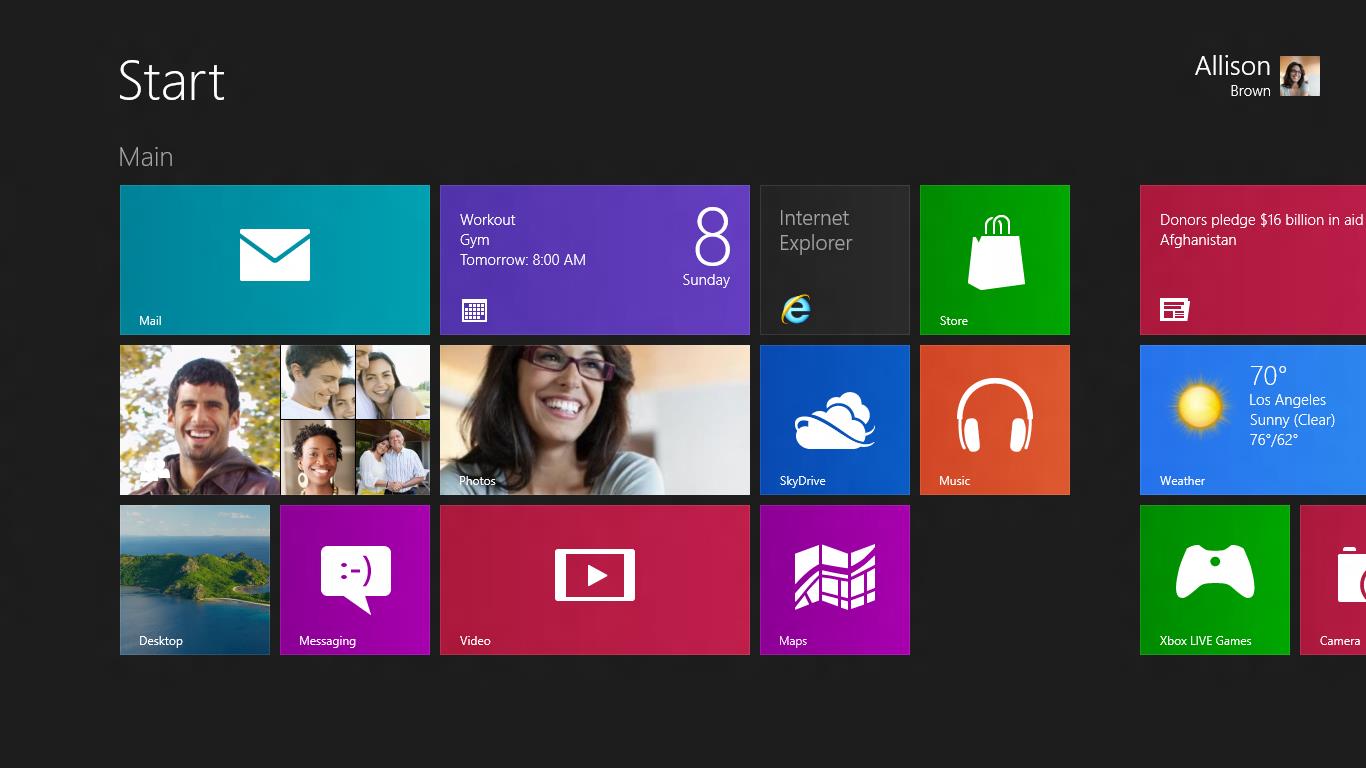Click the "SkyDrive" tile label
This screenshot has height=768, width=1366.
[x=803, y=481]
